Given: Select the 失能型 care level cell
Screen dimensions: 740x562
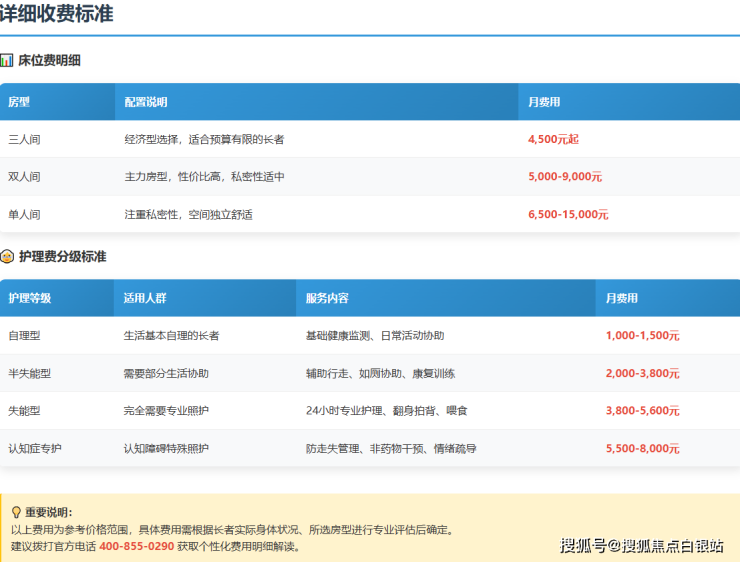Looking at the screenshot, I should (x=24, y=411).
